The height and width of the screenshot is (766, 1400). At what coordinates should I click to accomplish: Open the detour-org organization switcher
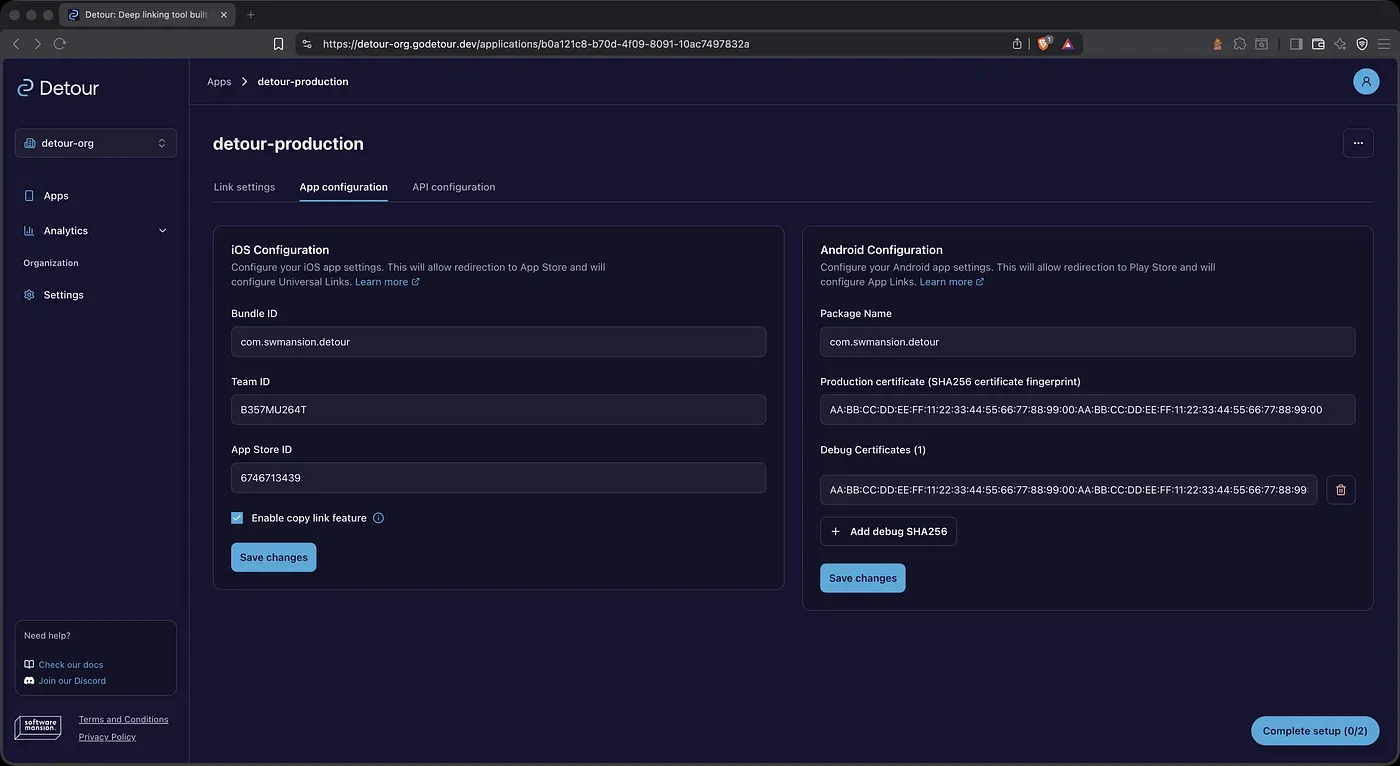pos(96,143)
